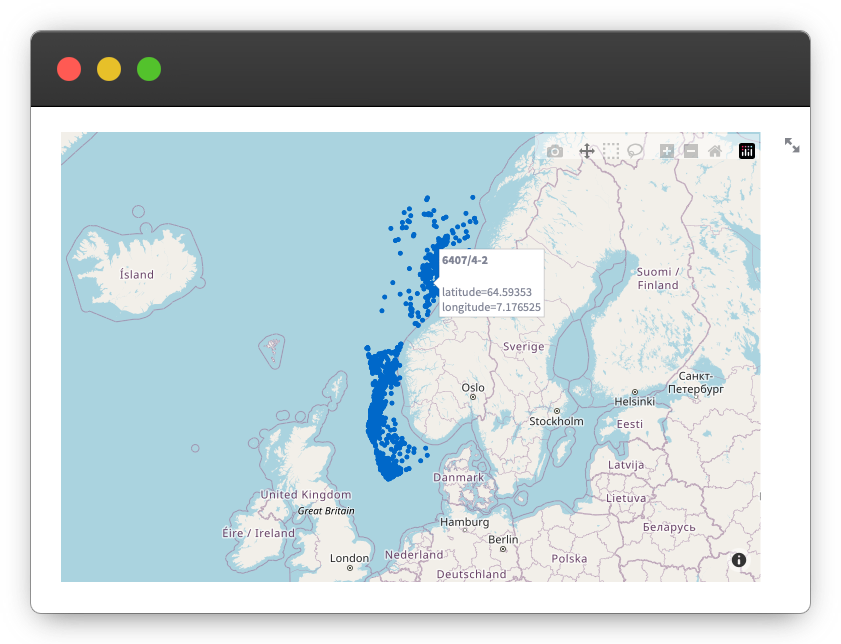Viewport: 841px width, 644px height.
Task: Click the Stockholm label on map
Action: pos(556,421)
